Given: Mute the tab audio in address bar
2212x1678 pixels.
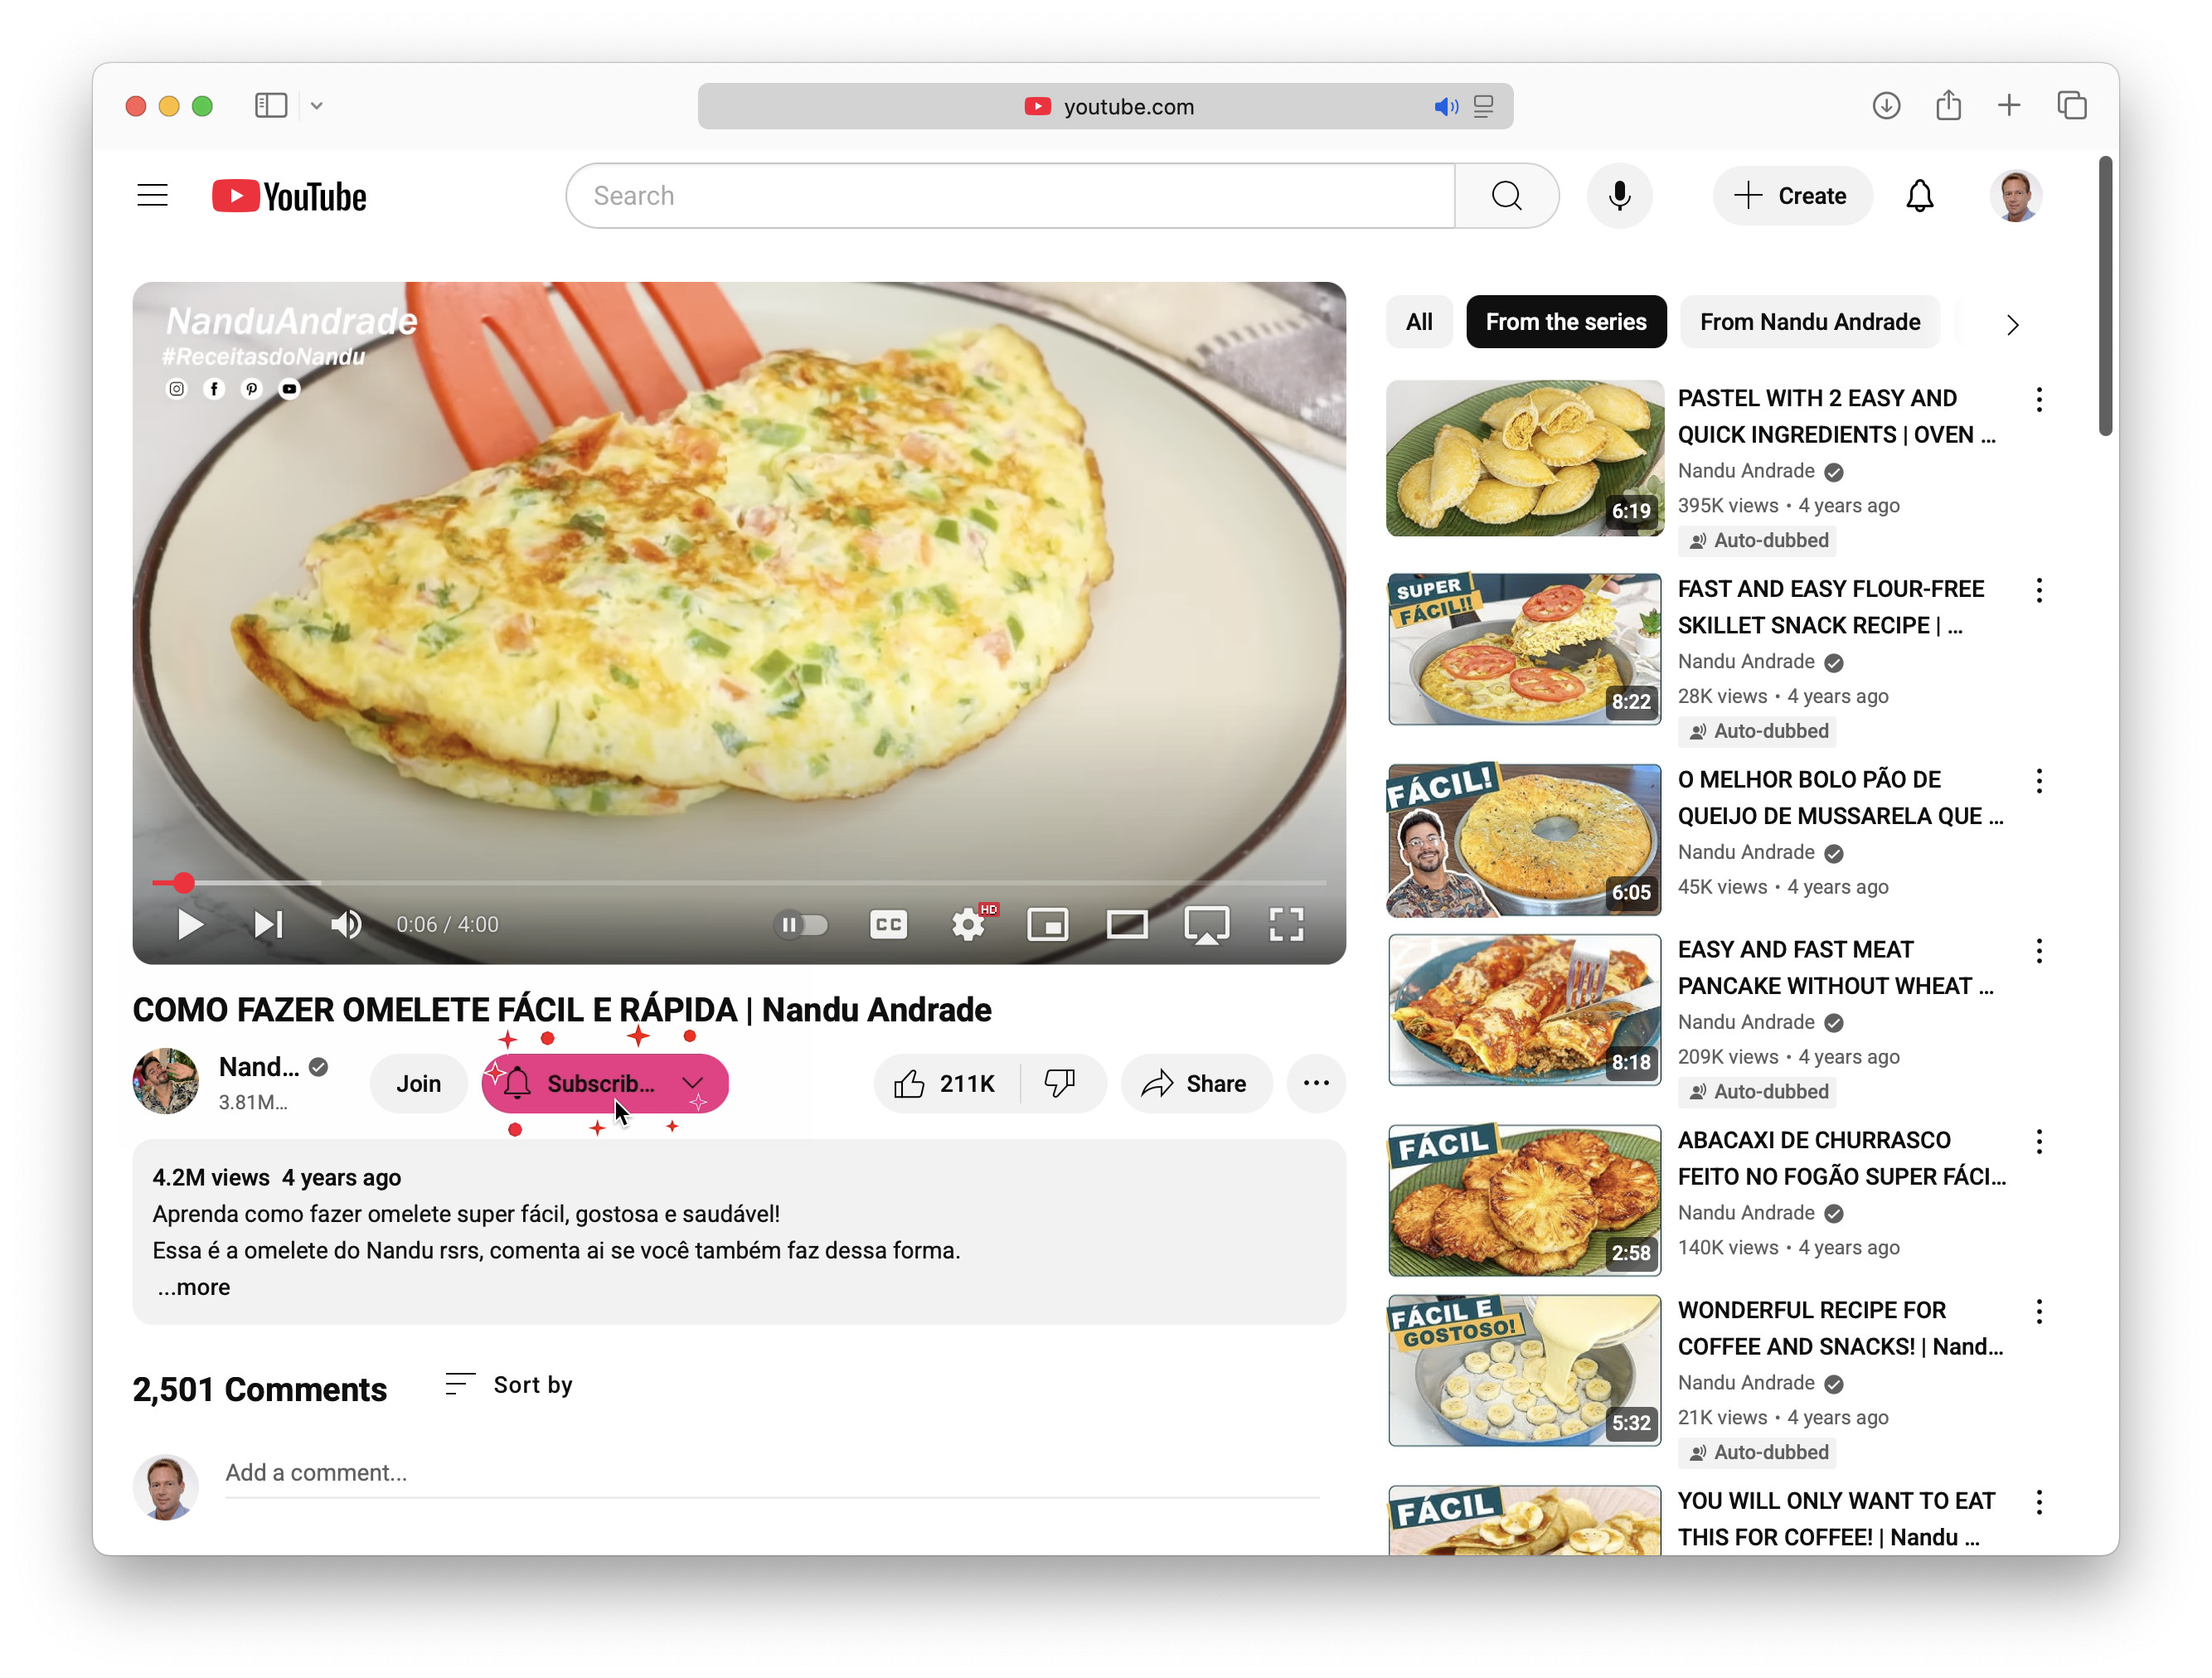Looking at the screenshot, I should (1445, 107).
